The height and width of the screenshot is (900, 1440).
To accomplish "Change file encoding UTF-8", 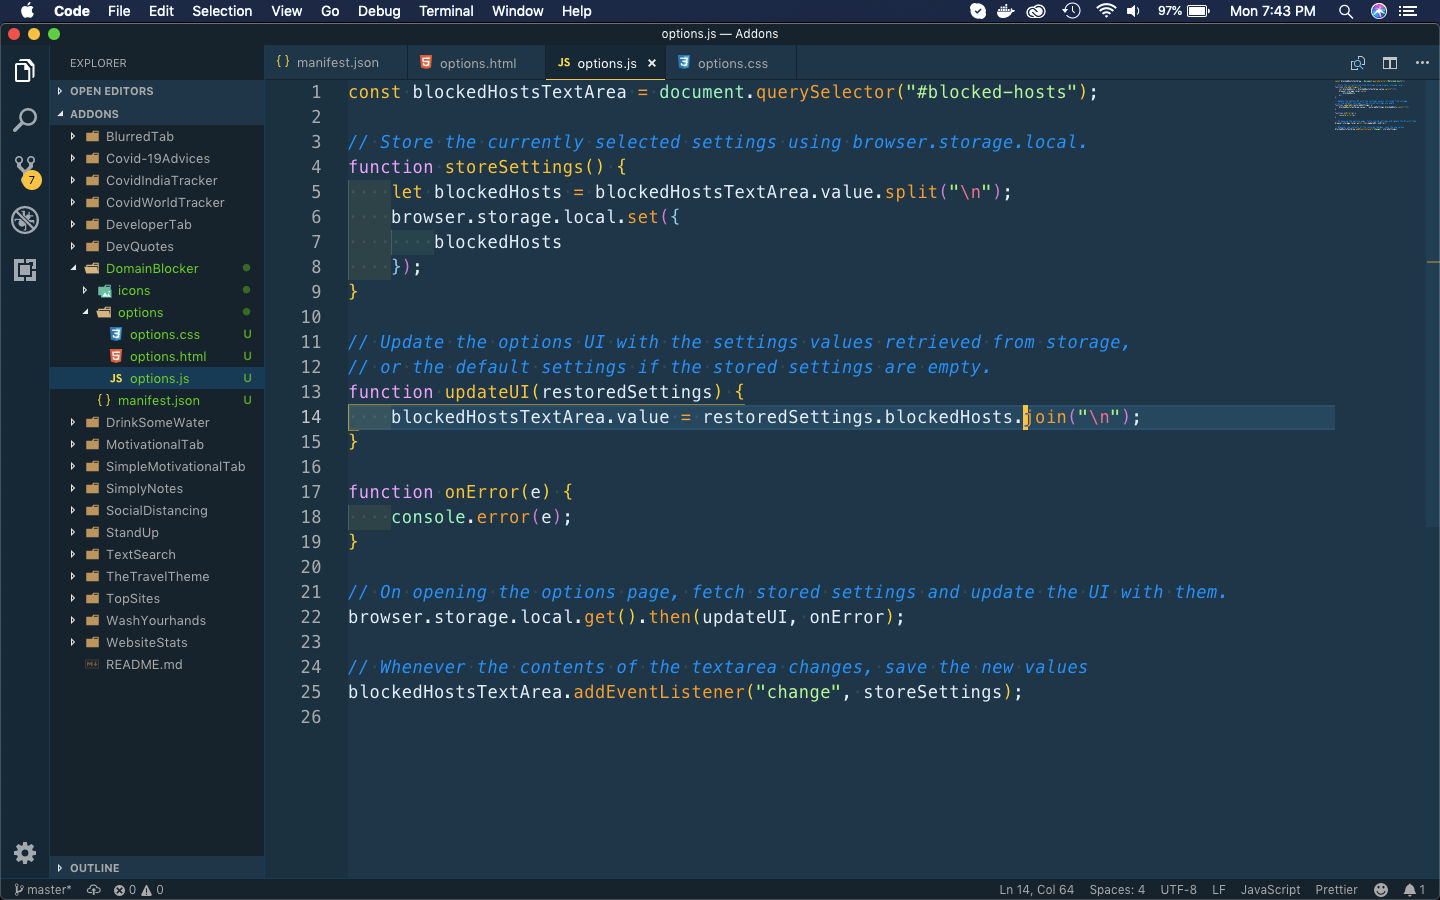I will point(1178,890).
